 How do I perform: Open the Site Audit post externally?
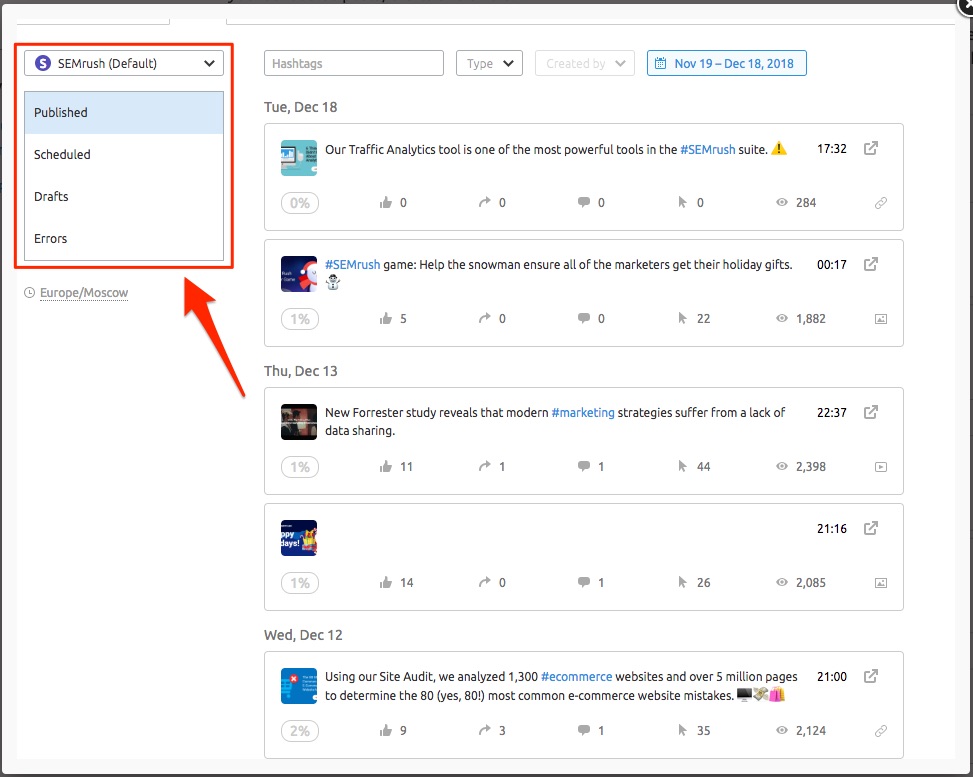(871, 676)
